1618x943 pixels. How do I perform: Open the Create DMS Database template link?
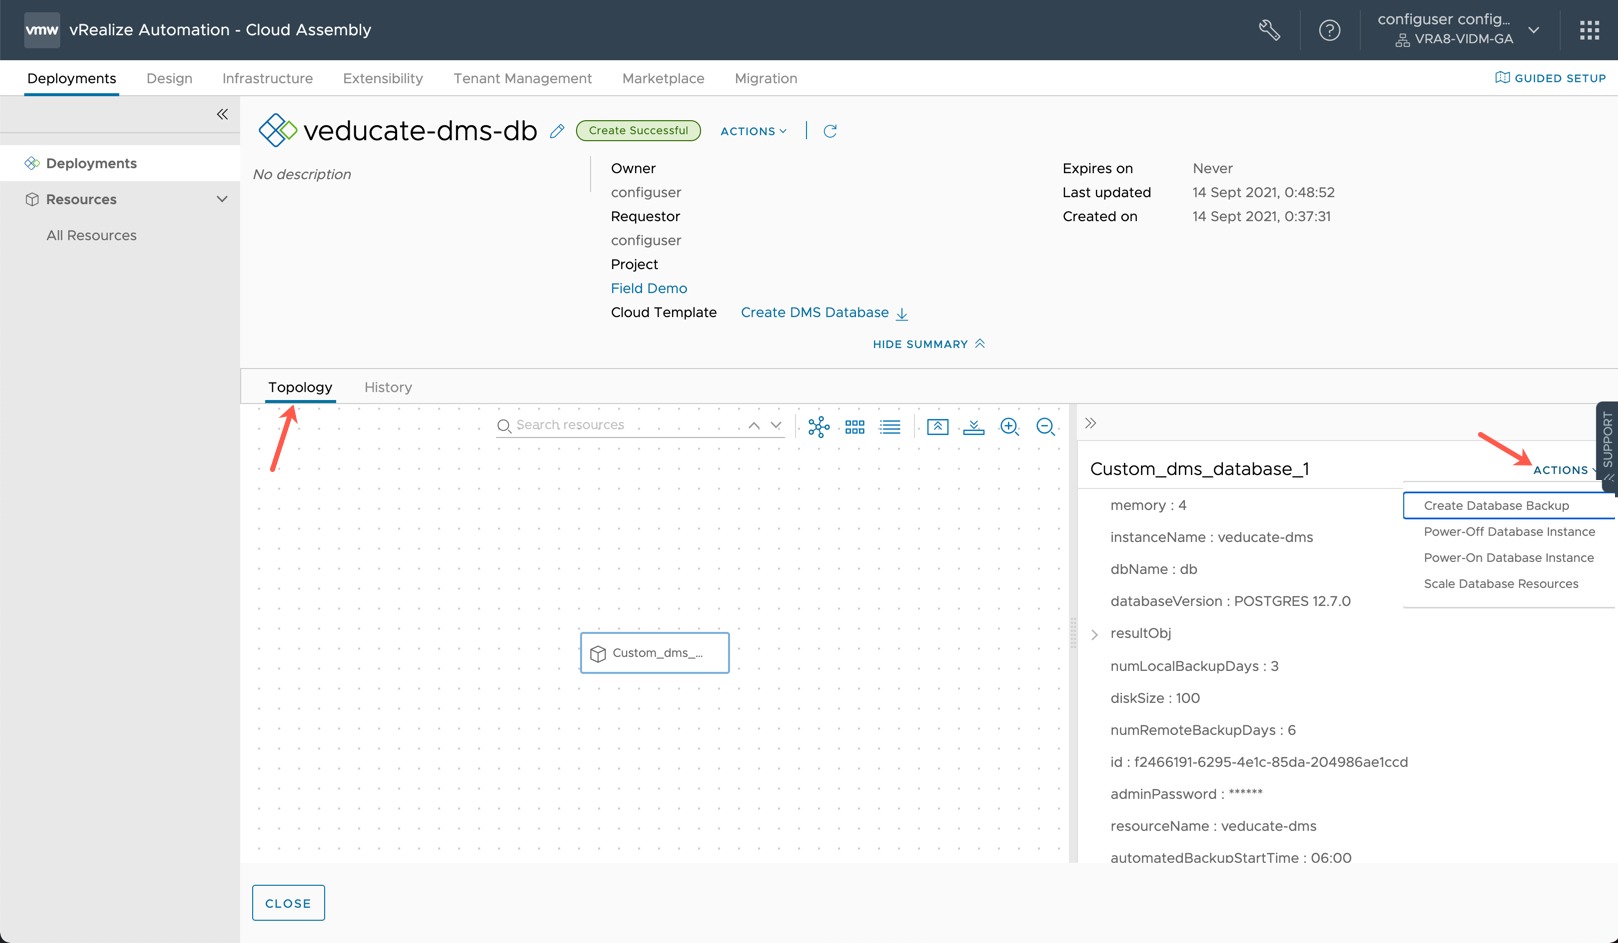coord(815,312)
